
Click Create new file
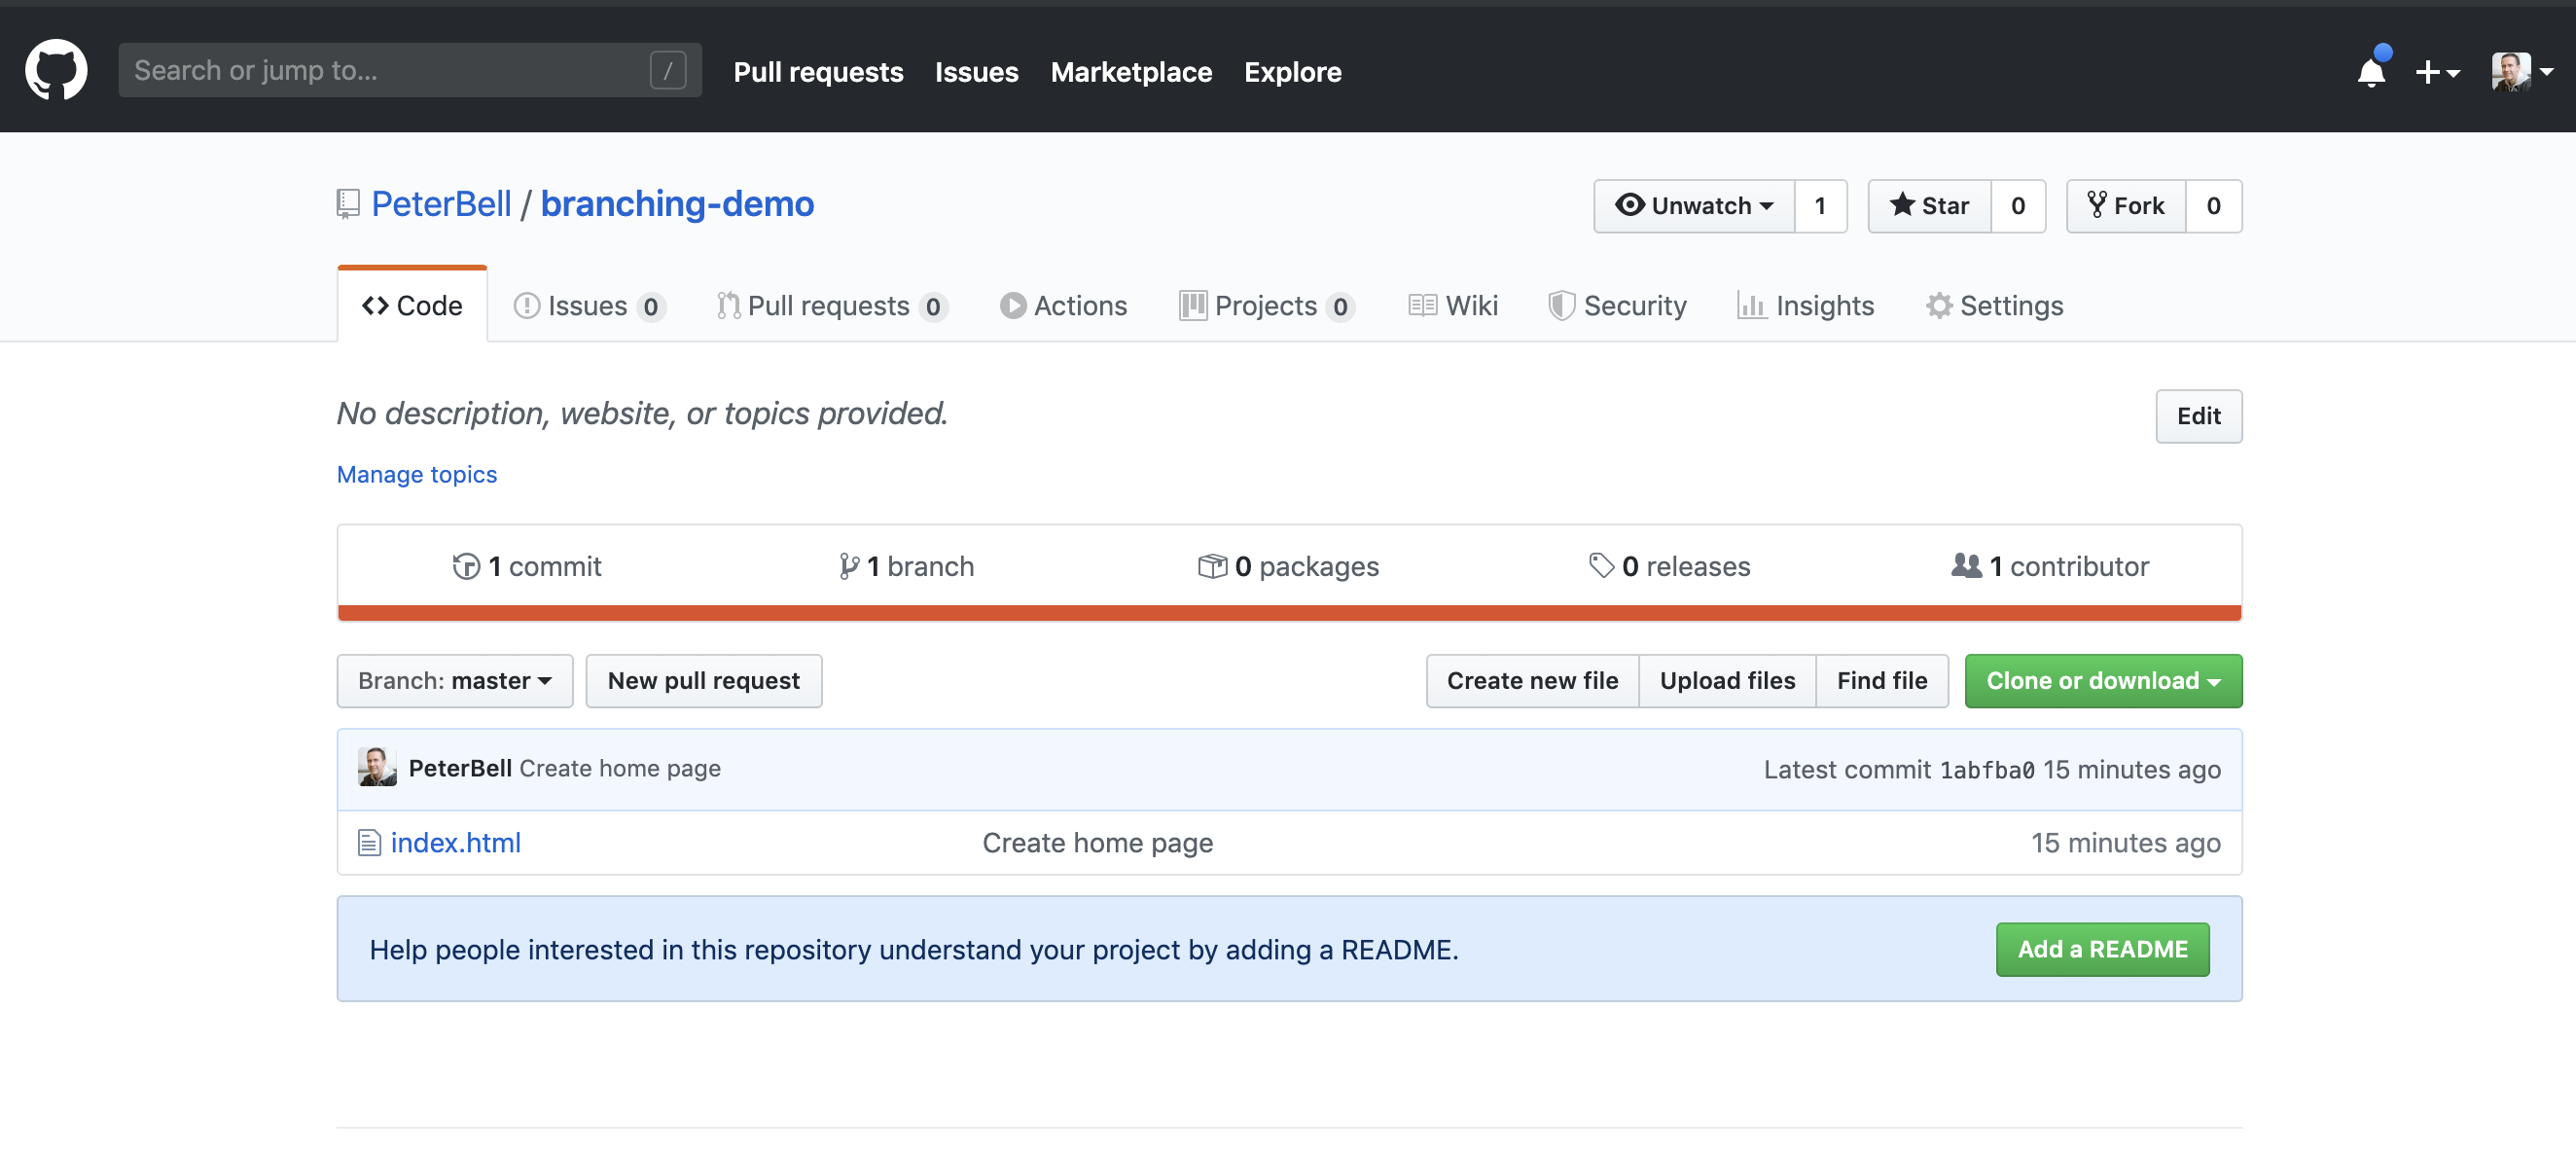click(1532, 681)
